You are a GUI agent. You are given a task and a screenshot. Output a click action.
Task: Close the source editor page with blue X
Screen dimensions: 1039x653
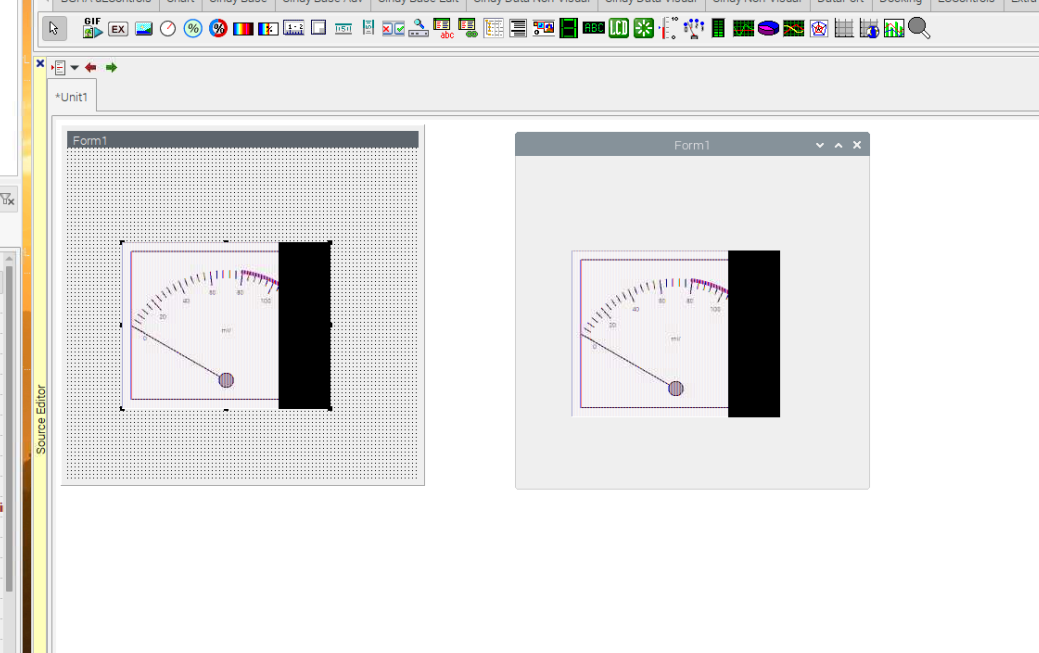coord(40,64)
